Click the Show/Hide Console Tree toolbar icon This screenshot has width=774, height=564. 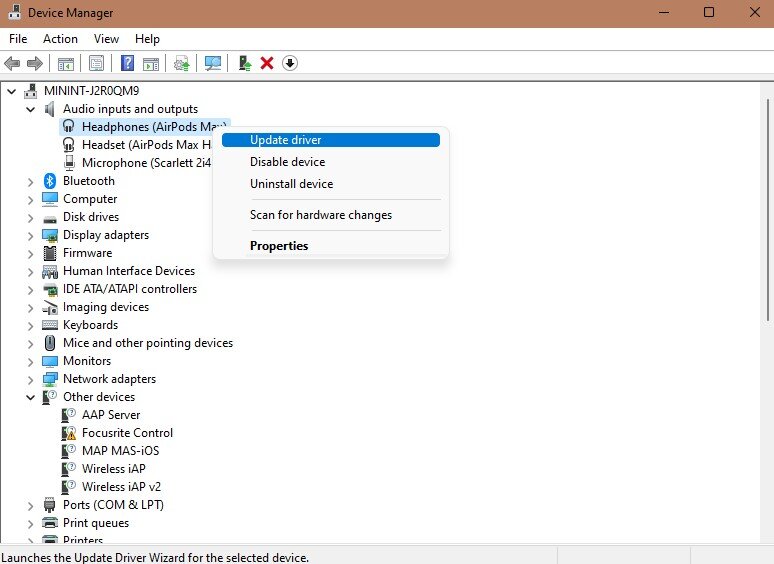[x=66, y=63]
